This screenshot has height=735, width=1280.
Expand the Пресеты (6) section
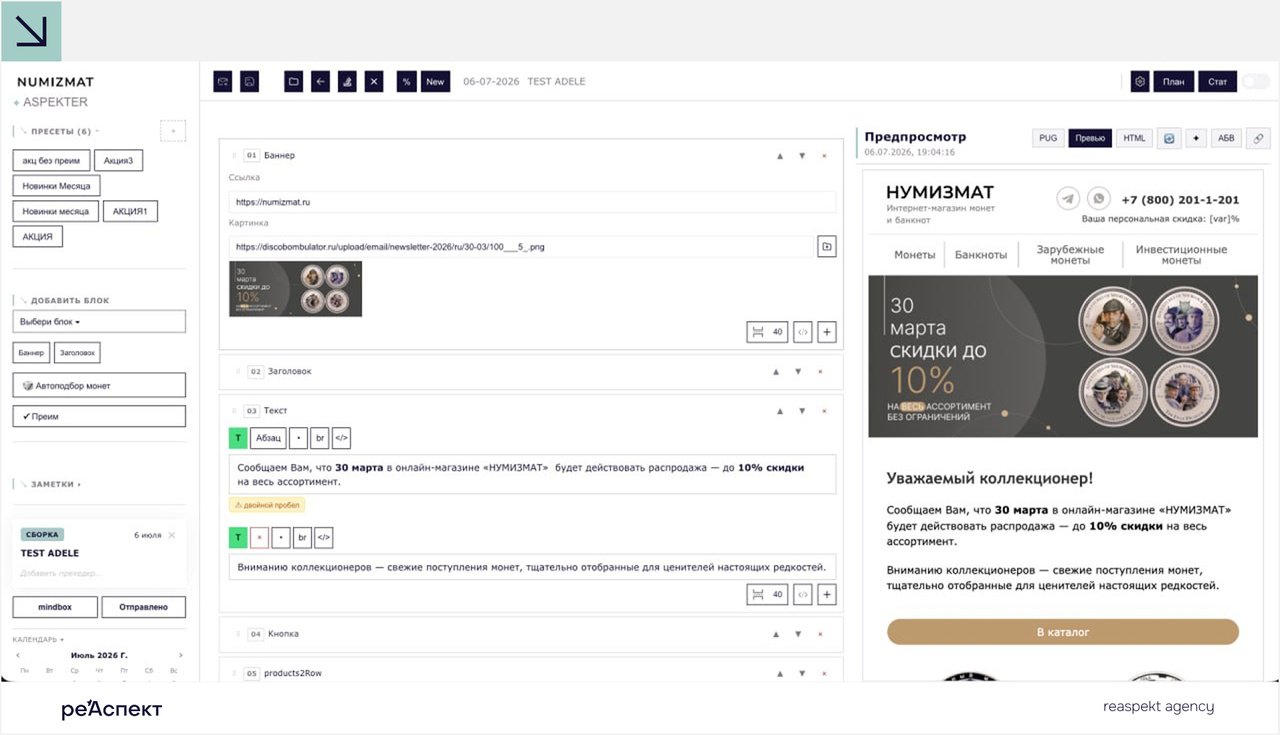point(60,131)
